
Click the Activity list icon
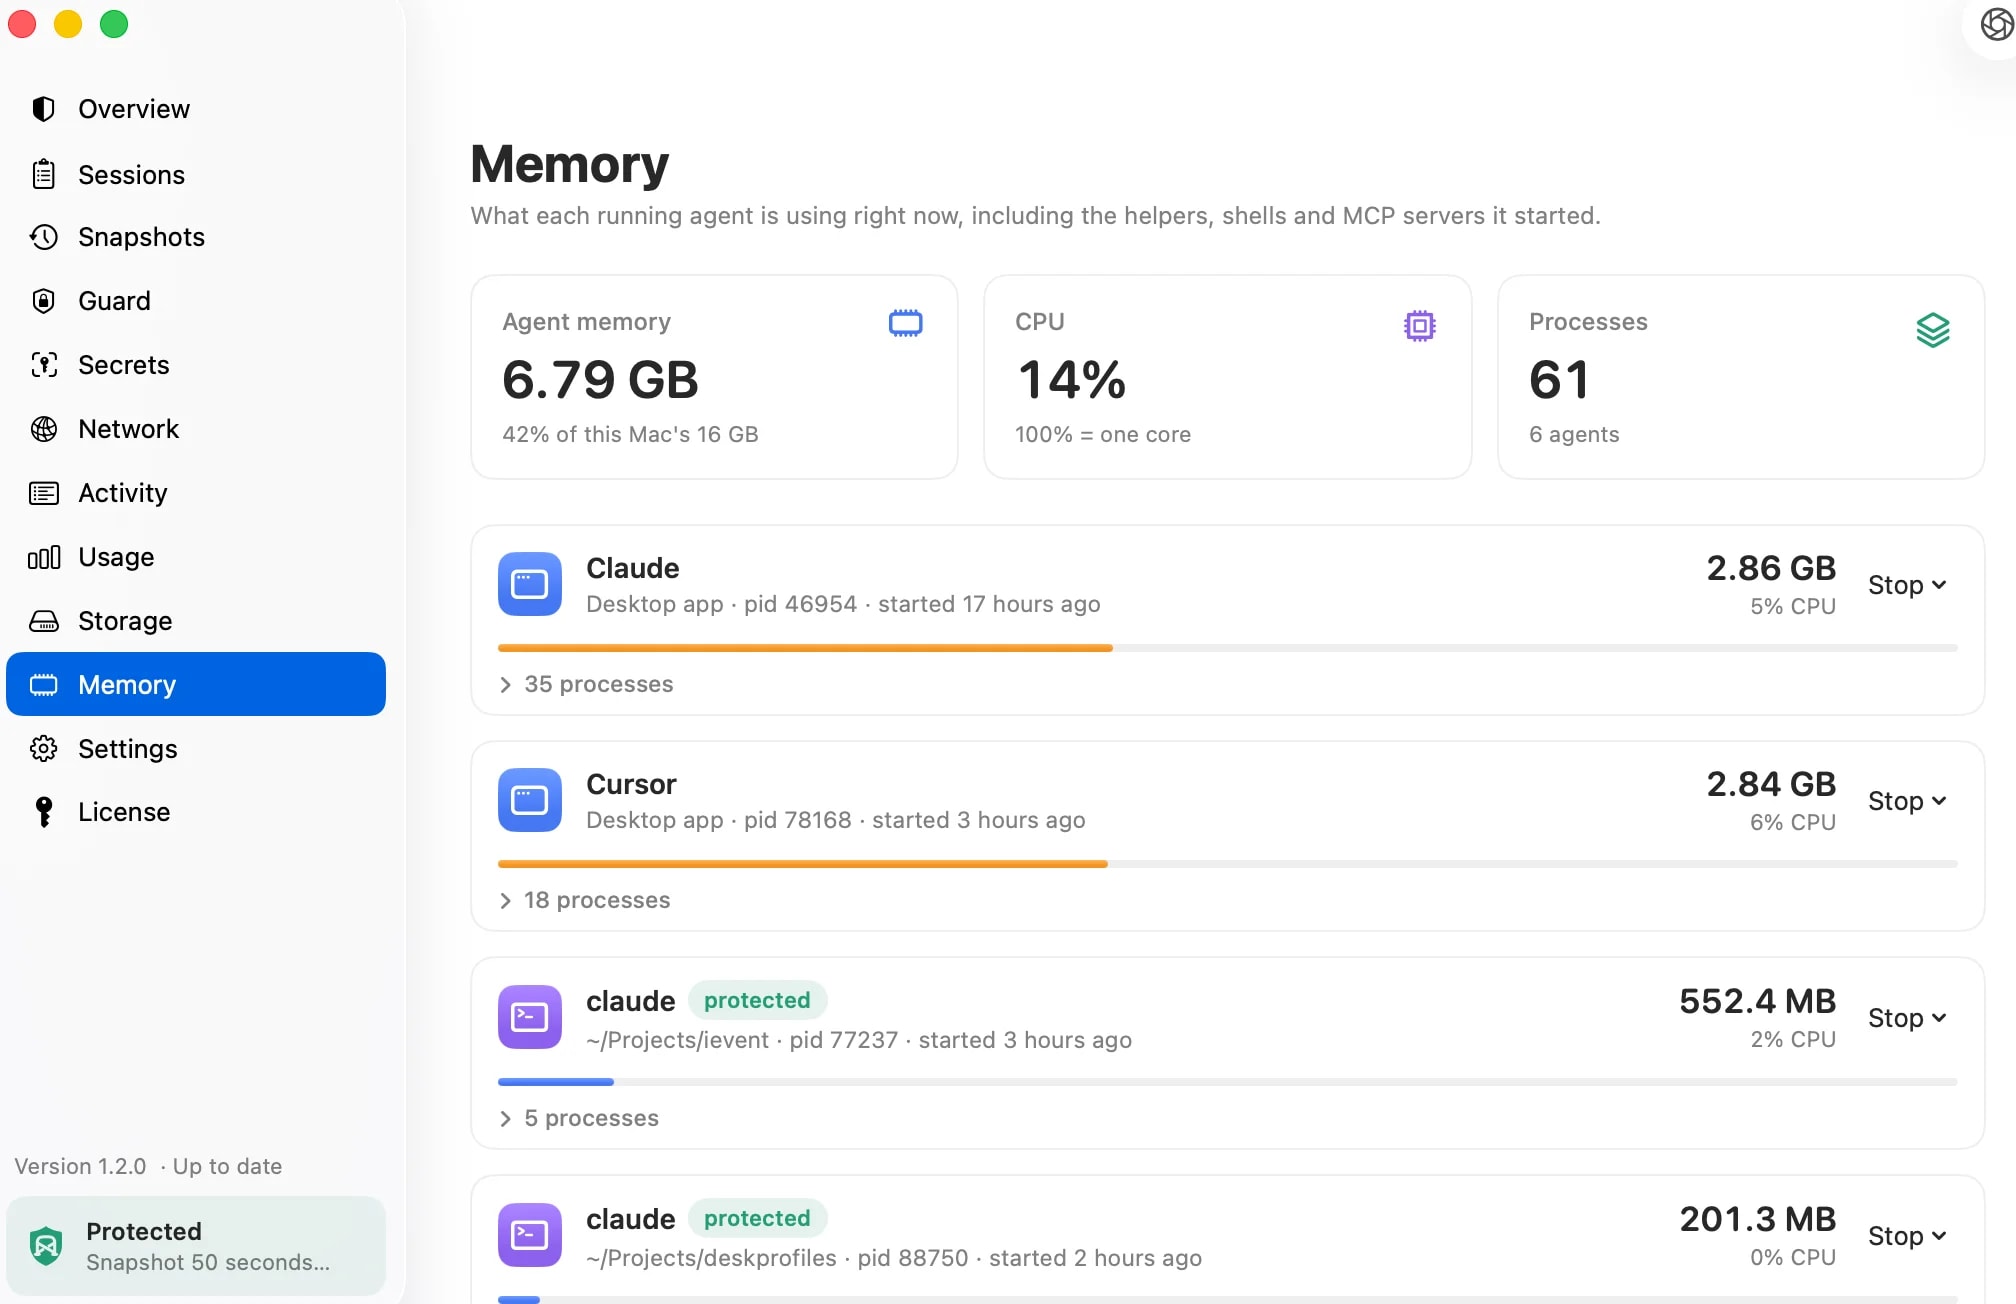coord(43,493)
